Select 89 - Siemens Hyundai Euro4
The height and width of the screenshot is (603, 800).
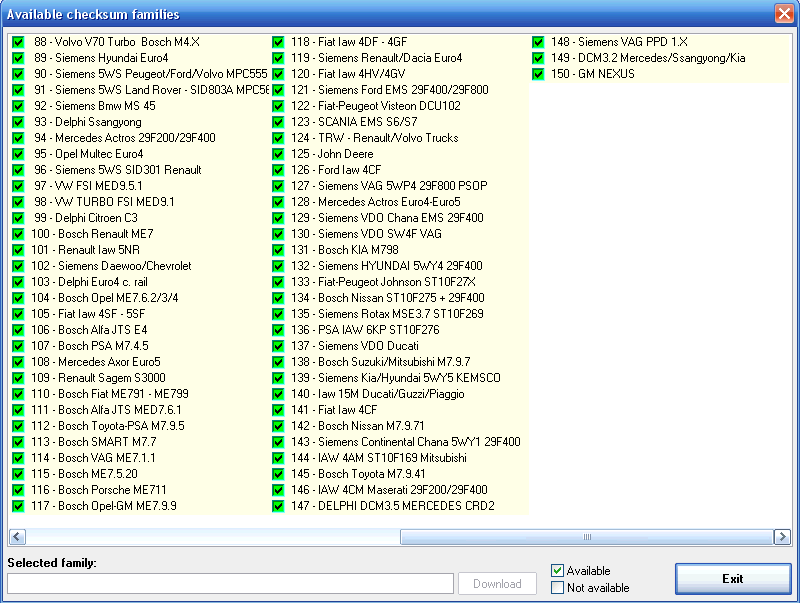tap(101, 58)
